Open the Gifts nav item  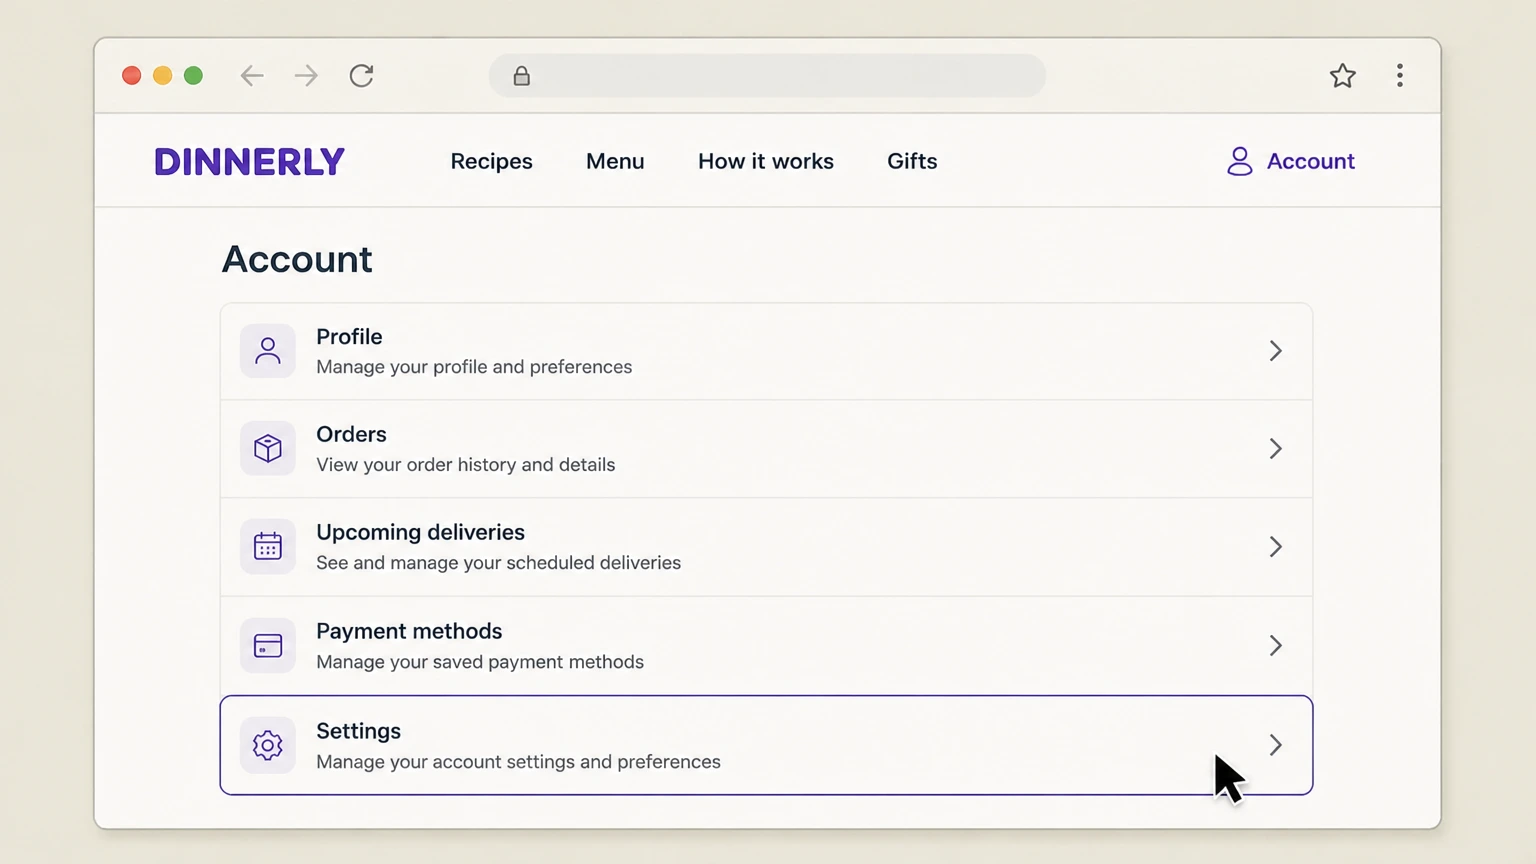tap(912, 162)
